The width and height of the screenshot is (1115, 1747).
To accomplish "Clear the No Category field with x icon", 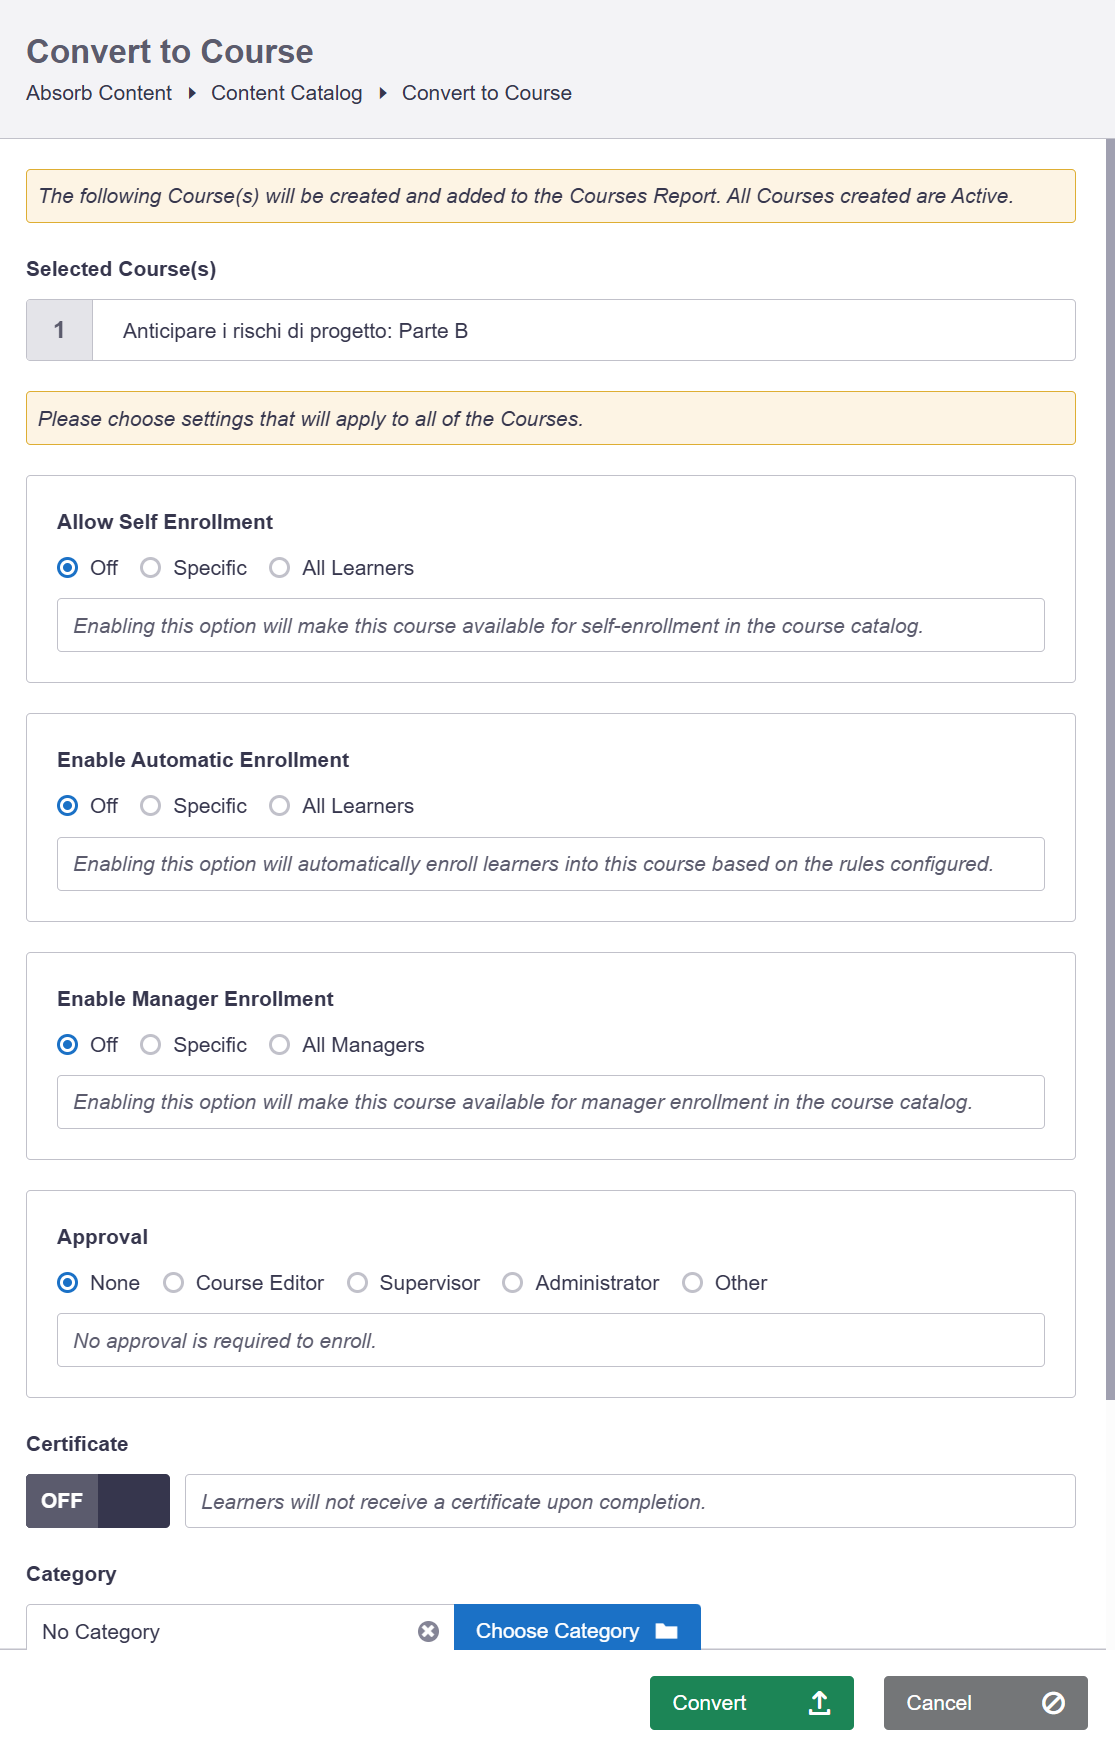I will (428, 1631).
